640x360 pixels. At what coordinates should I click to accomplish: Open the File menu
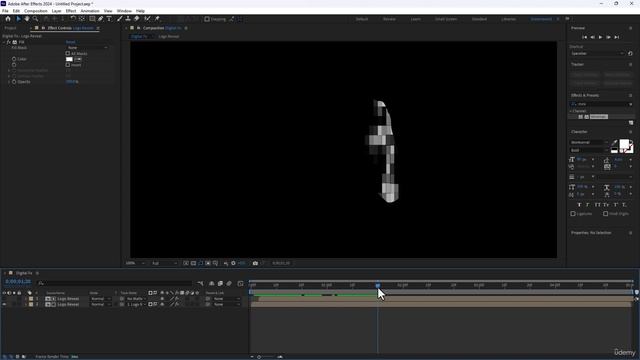pyautogui.click(x=5, y=11)
